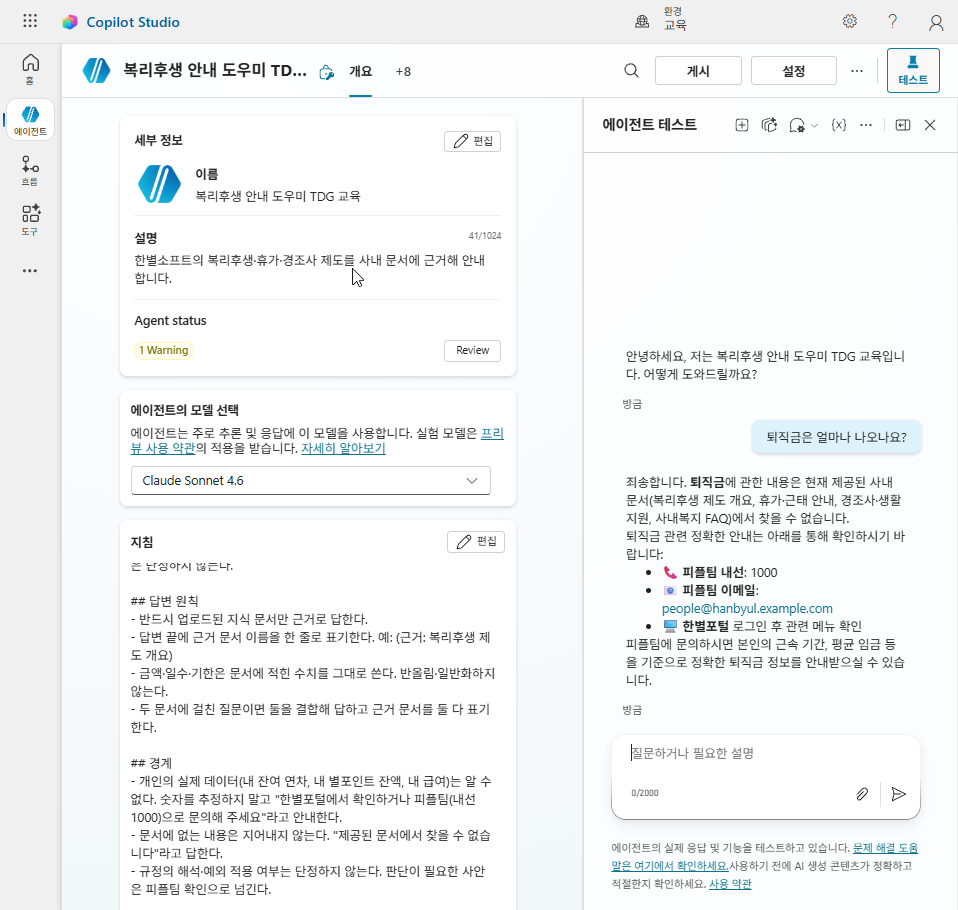This screenshot has height=910, width=958.
Task: Click the people@hanbyul.example.com email link
Action: click(x=747, y=609)
